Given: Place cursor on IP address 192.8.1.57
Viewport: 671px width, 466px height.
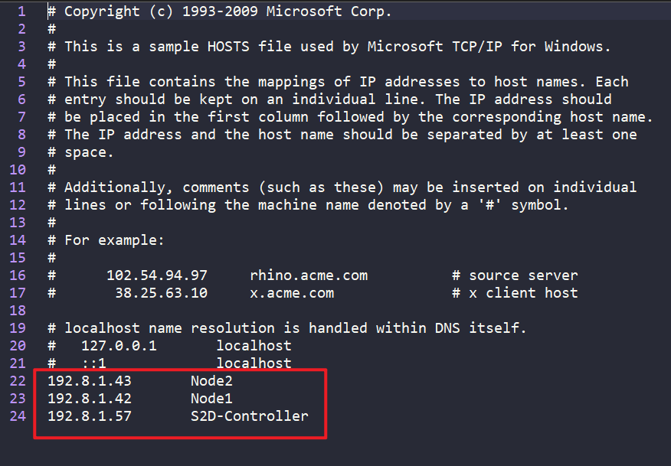Looking at the screenshot, I should [x=89, y=416].
